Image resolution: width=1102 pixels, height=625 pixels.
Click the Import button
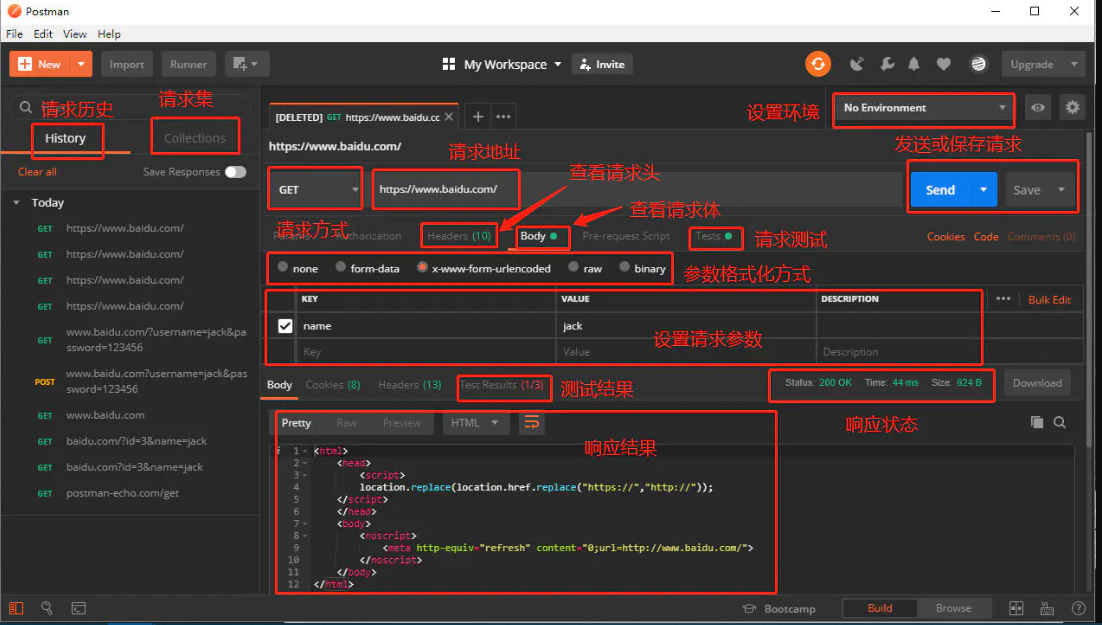127,64
